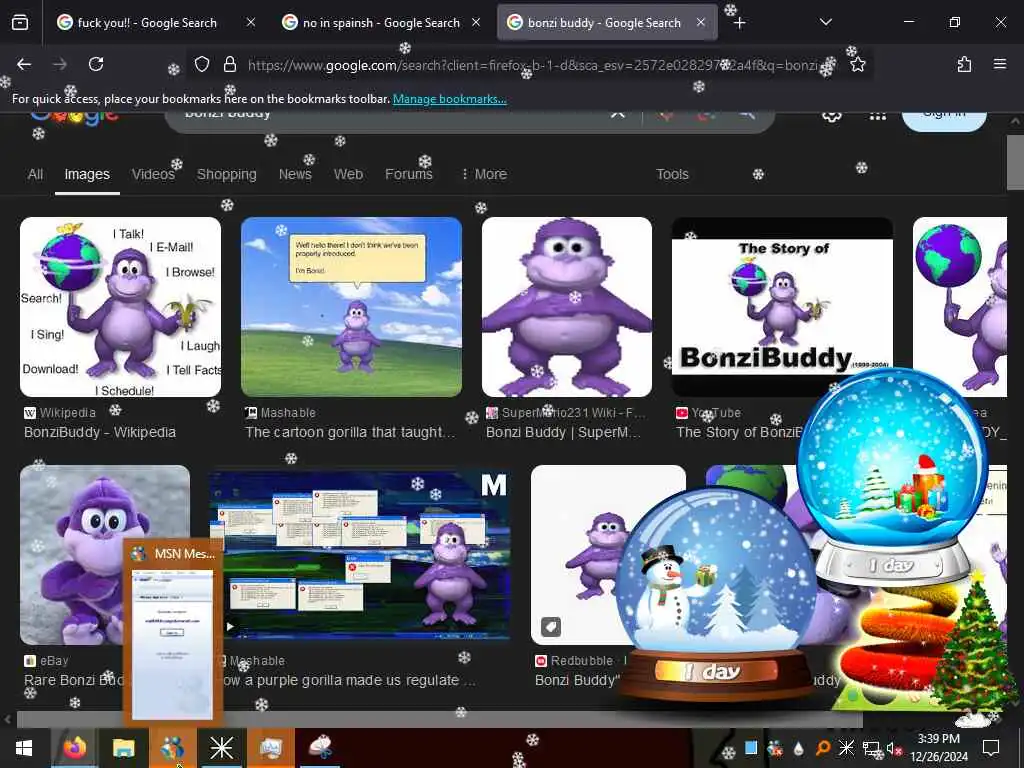This screenshot has height=768, width=1024.
Task: Open Firefox application hamburger menu
Action: click(x=1000, y=64)
